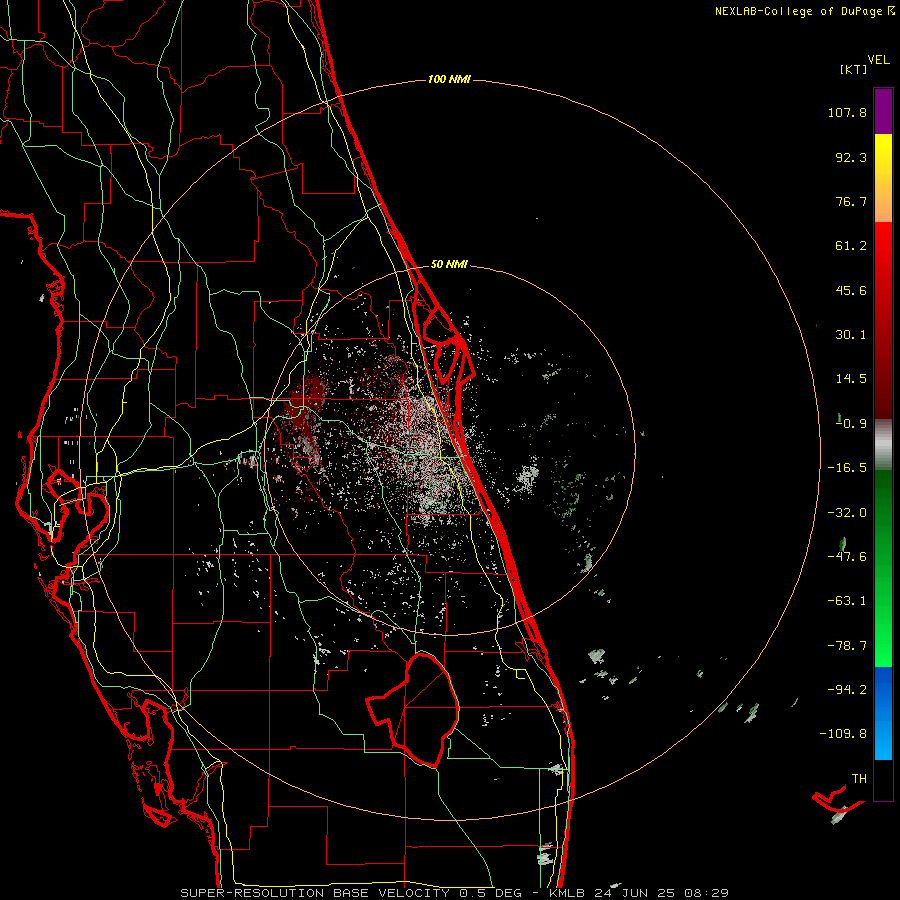
Task: Click the 0.5 DEG elevation text
Action: 490,893
